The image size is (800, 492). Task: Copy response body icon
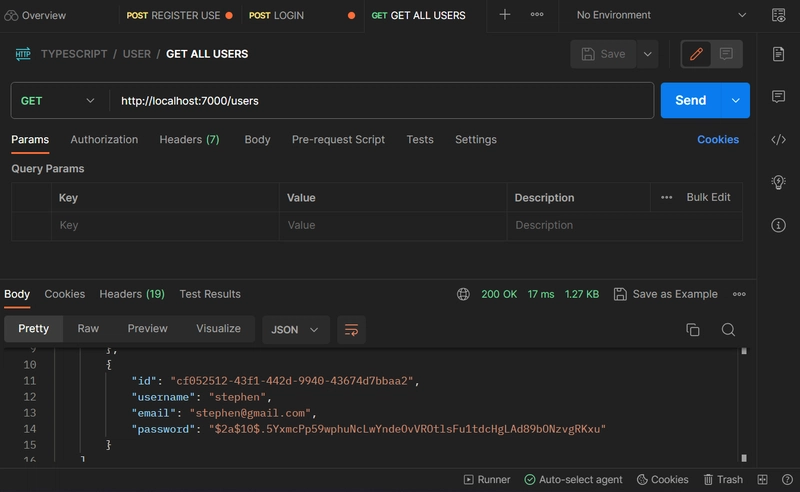pos(693,330)
